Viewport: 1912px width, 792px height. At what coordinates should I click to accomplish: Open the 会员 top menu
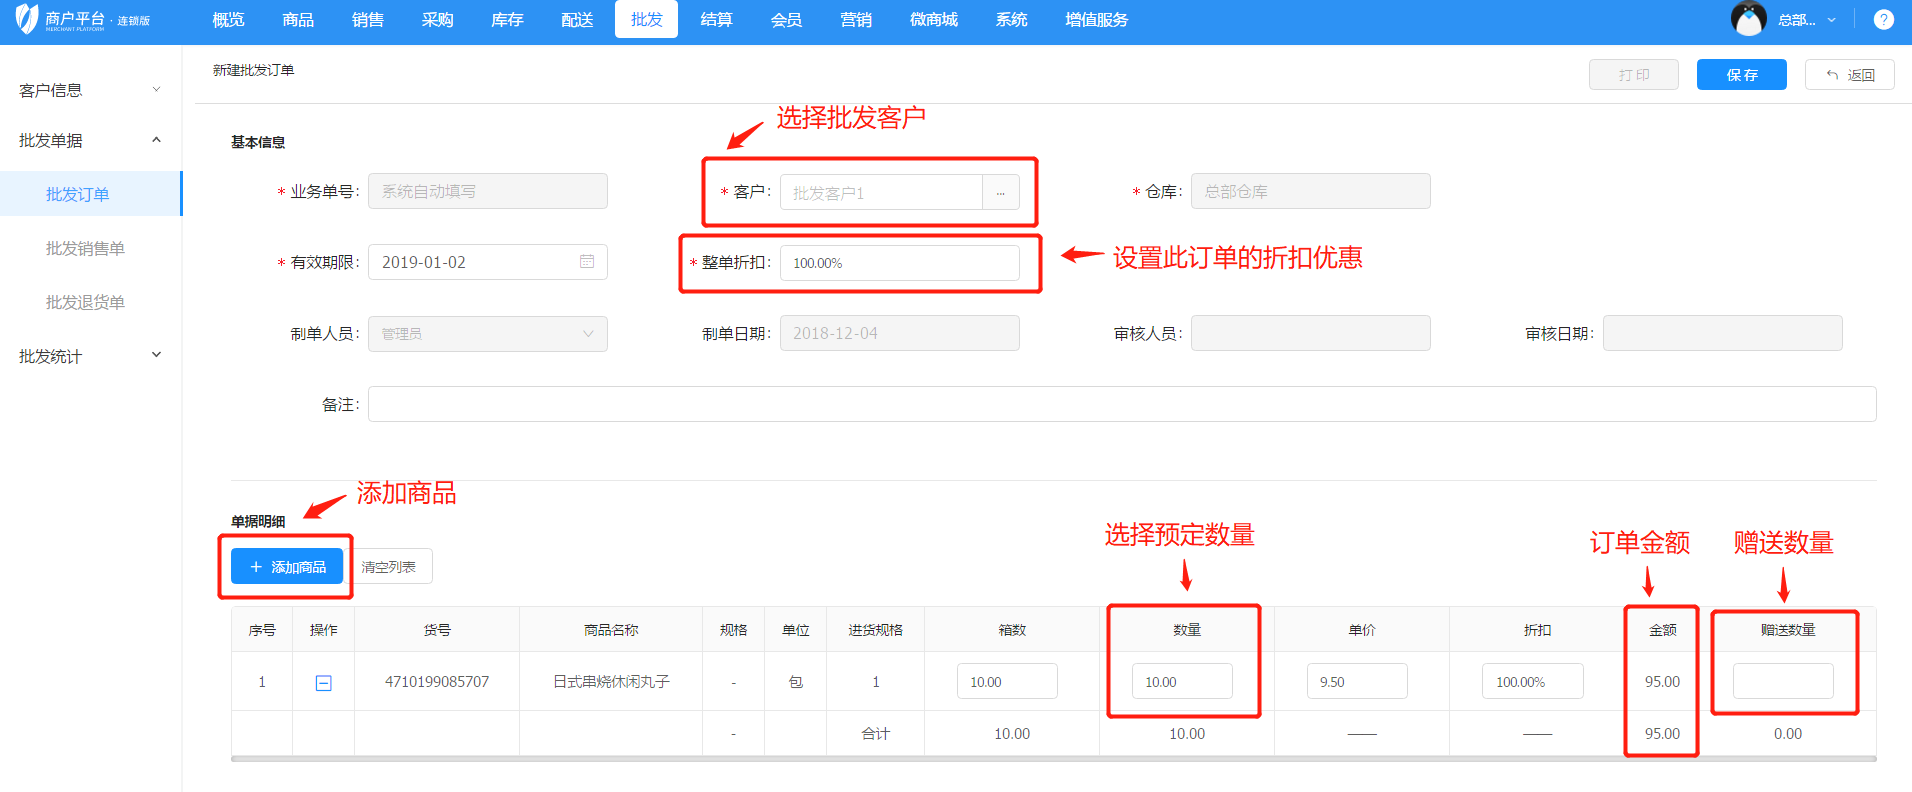786,20
